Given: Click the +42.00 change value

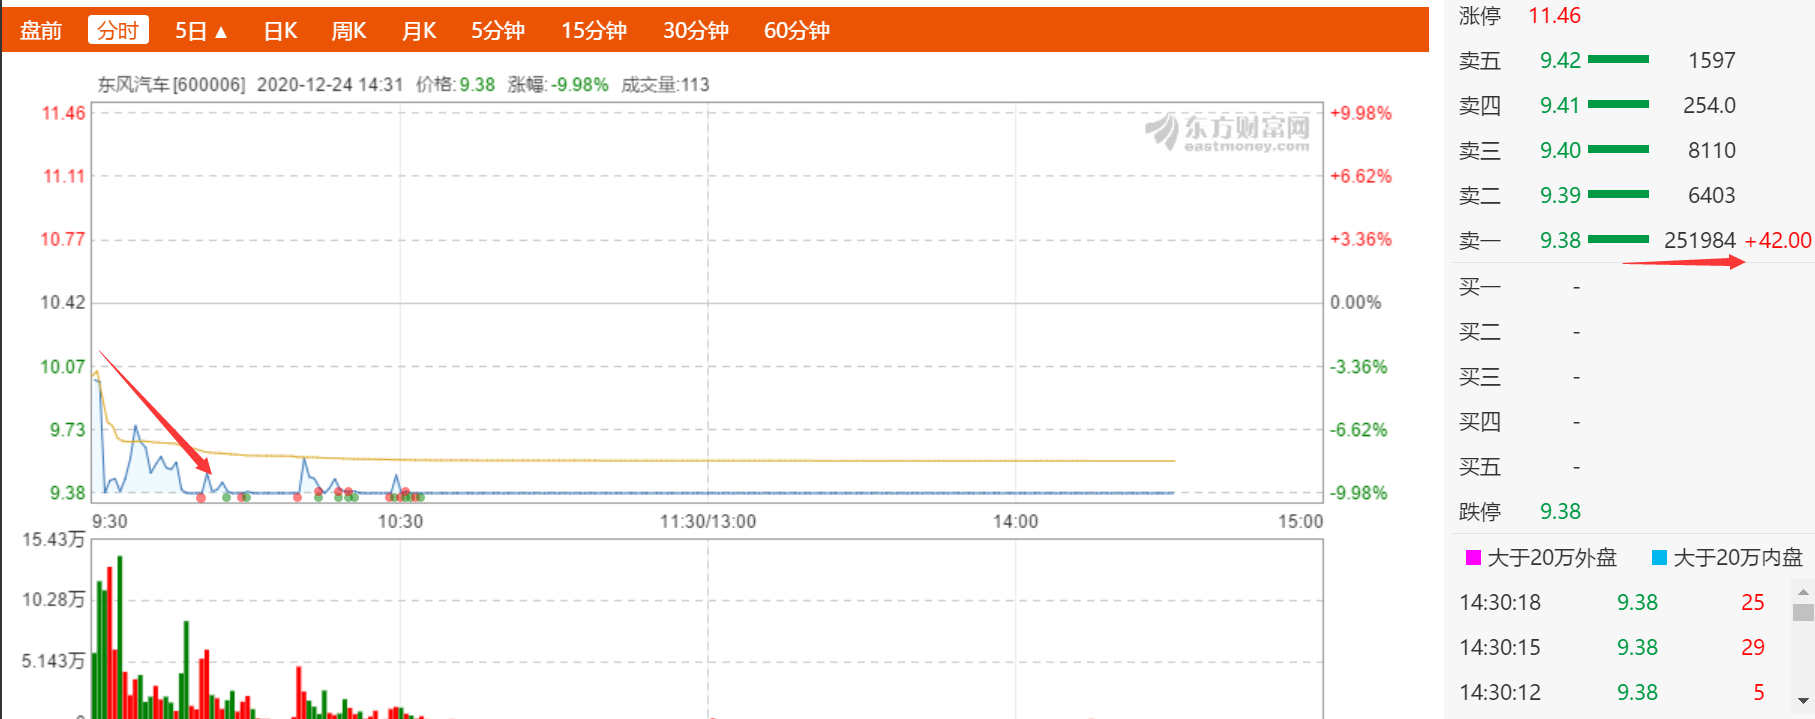Looking at the screenshot, I should pos(1778,240).
